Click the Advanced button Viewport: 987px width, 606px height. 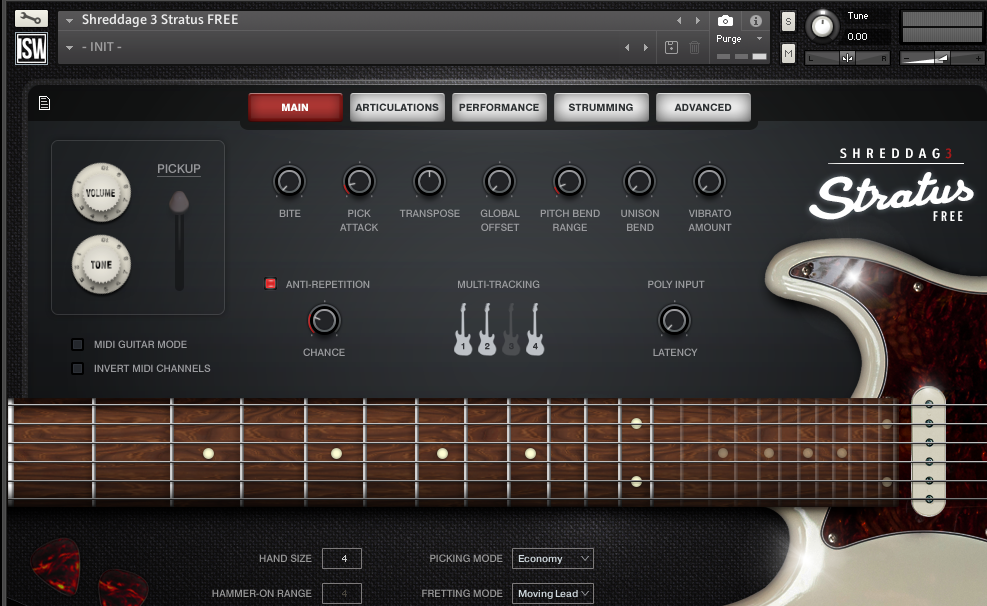pyautogui.click(x=702, y=108)
